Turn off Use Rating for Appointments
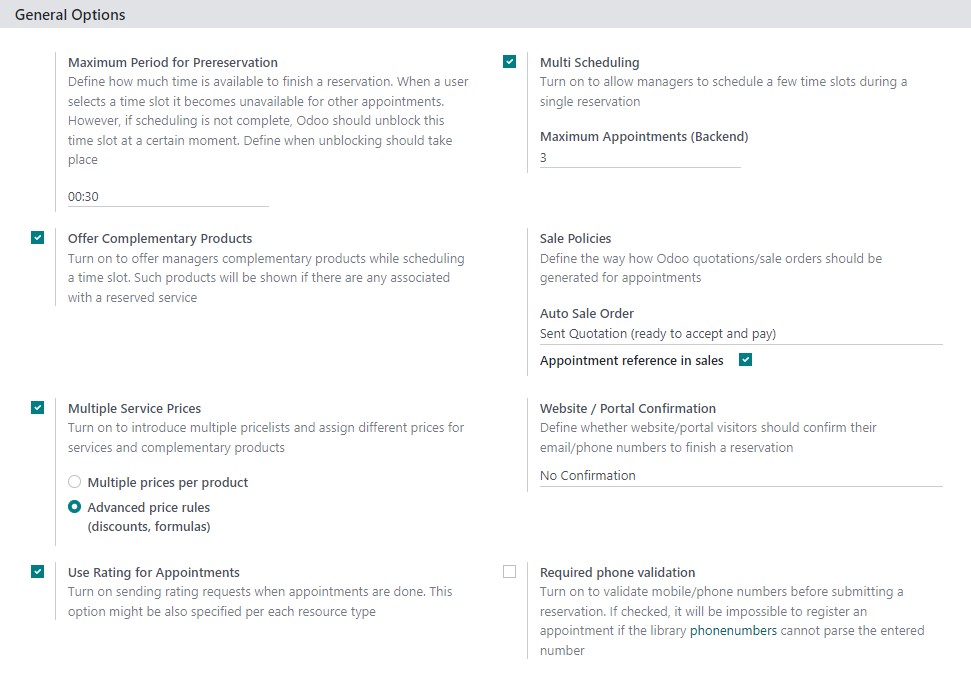Image resolution: width=971 pixels, height=684 pixels. coord(38,571)
